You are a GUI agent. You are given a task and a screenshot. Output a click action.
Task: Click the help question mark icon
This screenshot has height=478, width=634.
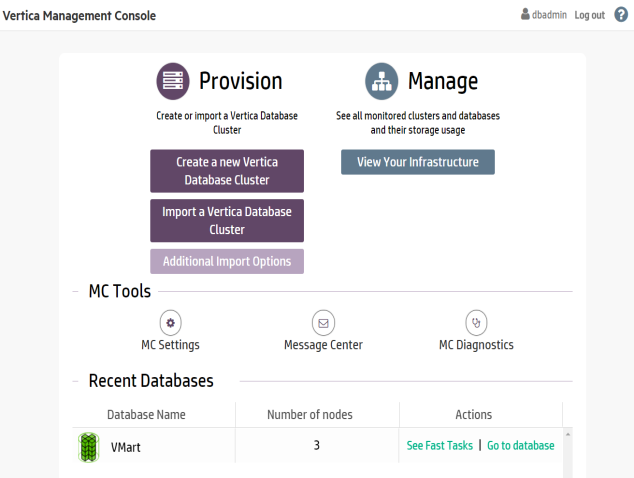[621, 15]
